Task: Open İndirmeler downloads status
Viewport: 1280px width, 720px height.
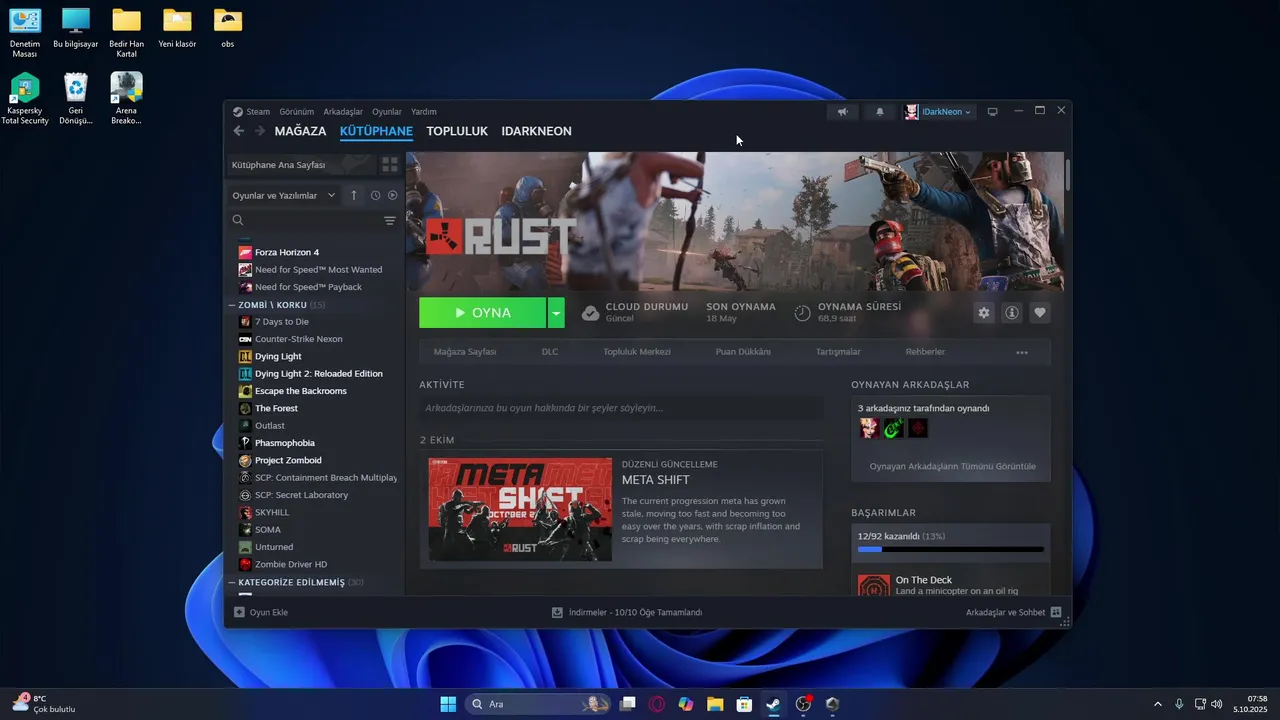Action: click(627, 612)
